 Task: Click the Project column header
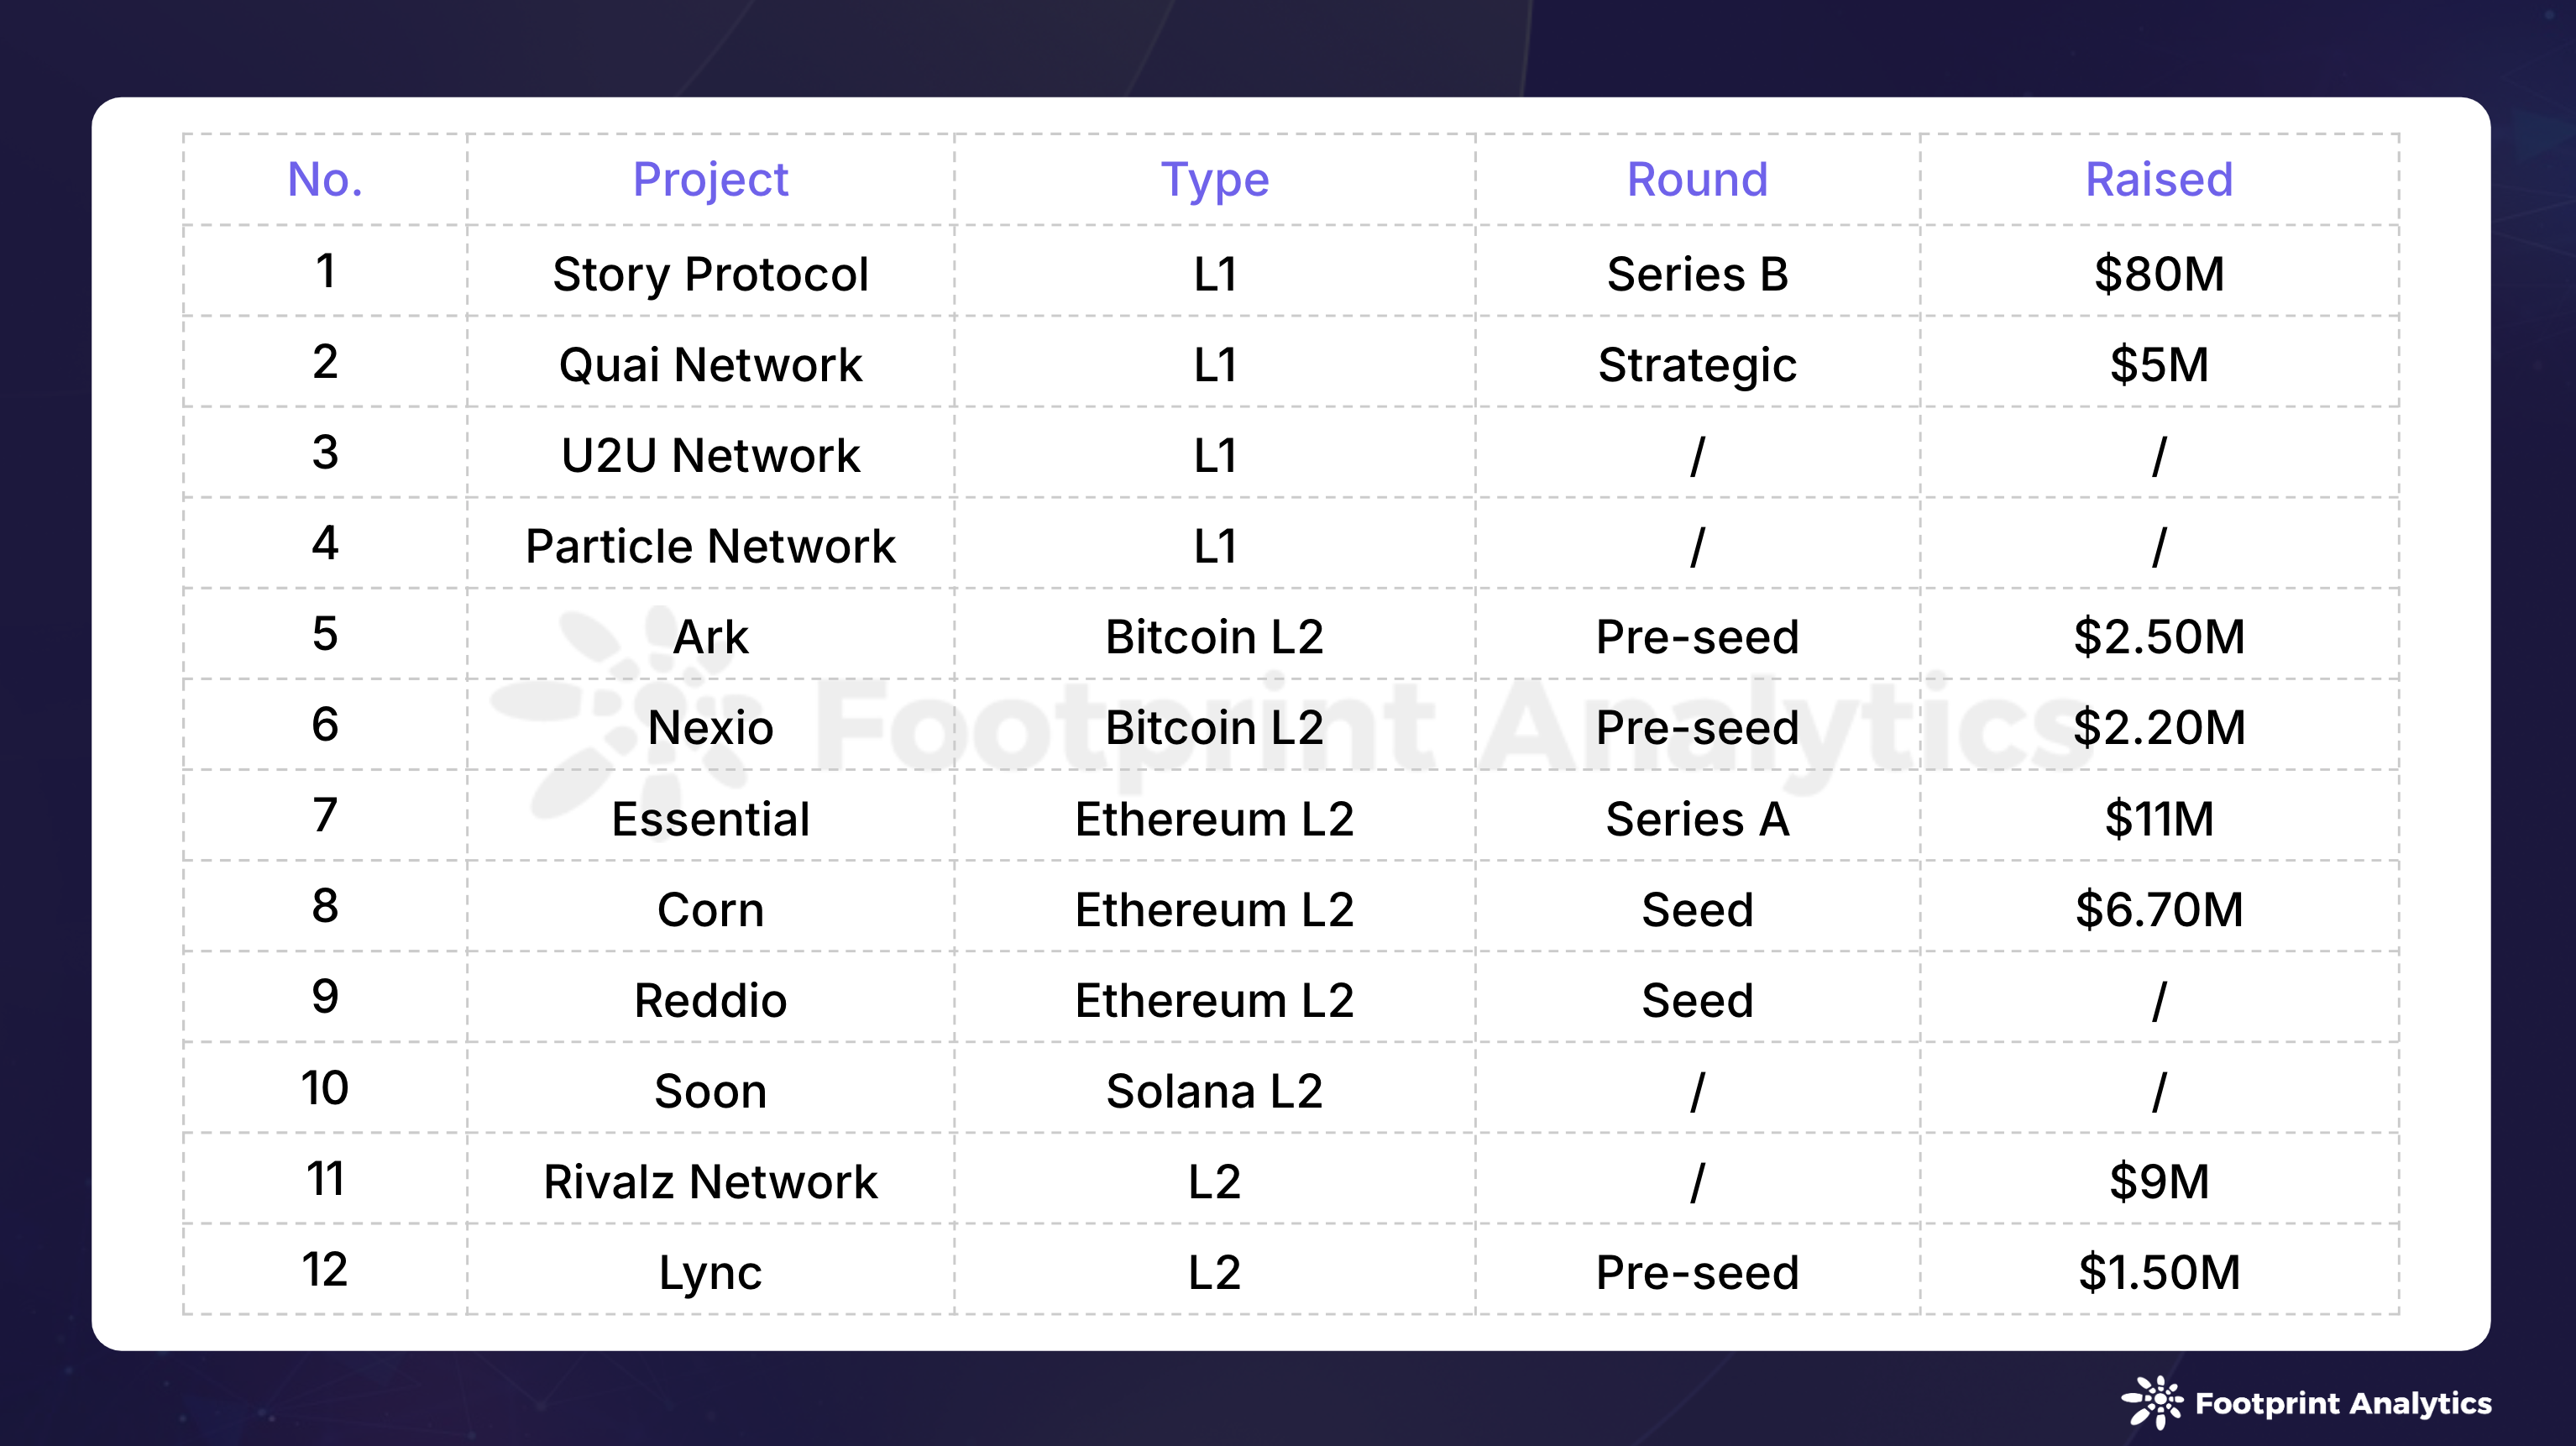(x=710, y=180)
